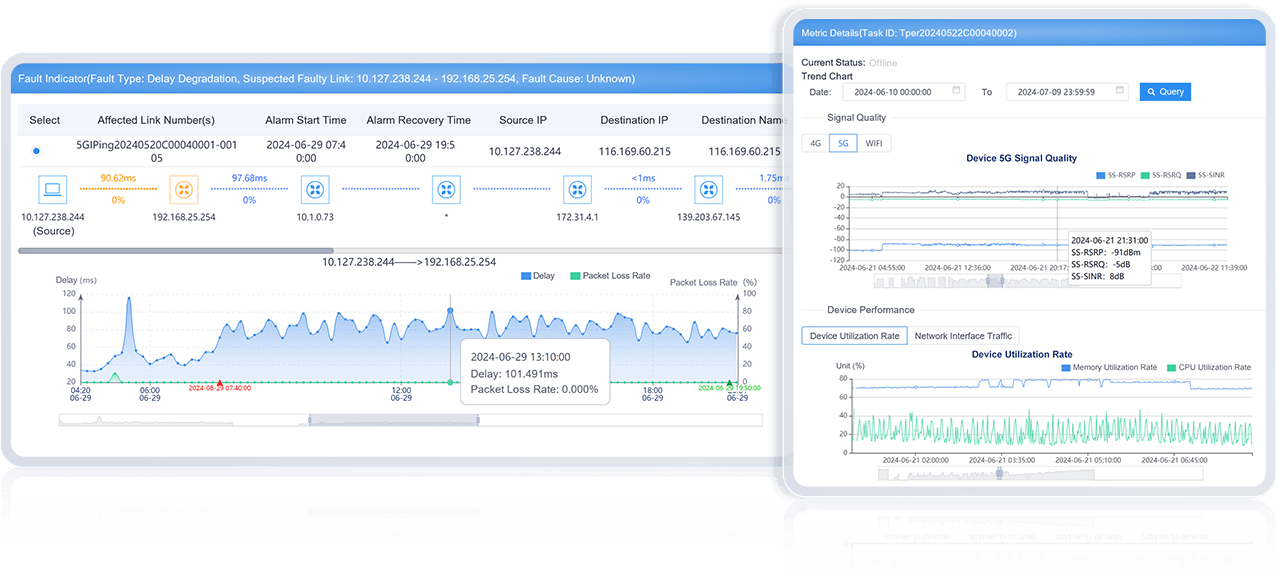This screenshot has width=1277, height=570.
Task: Toggle the Packet Loss Rate legend entry
Action: 609,275
